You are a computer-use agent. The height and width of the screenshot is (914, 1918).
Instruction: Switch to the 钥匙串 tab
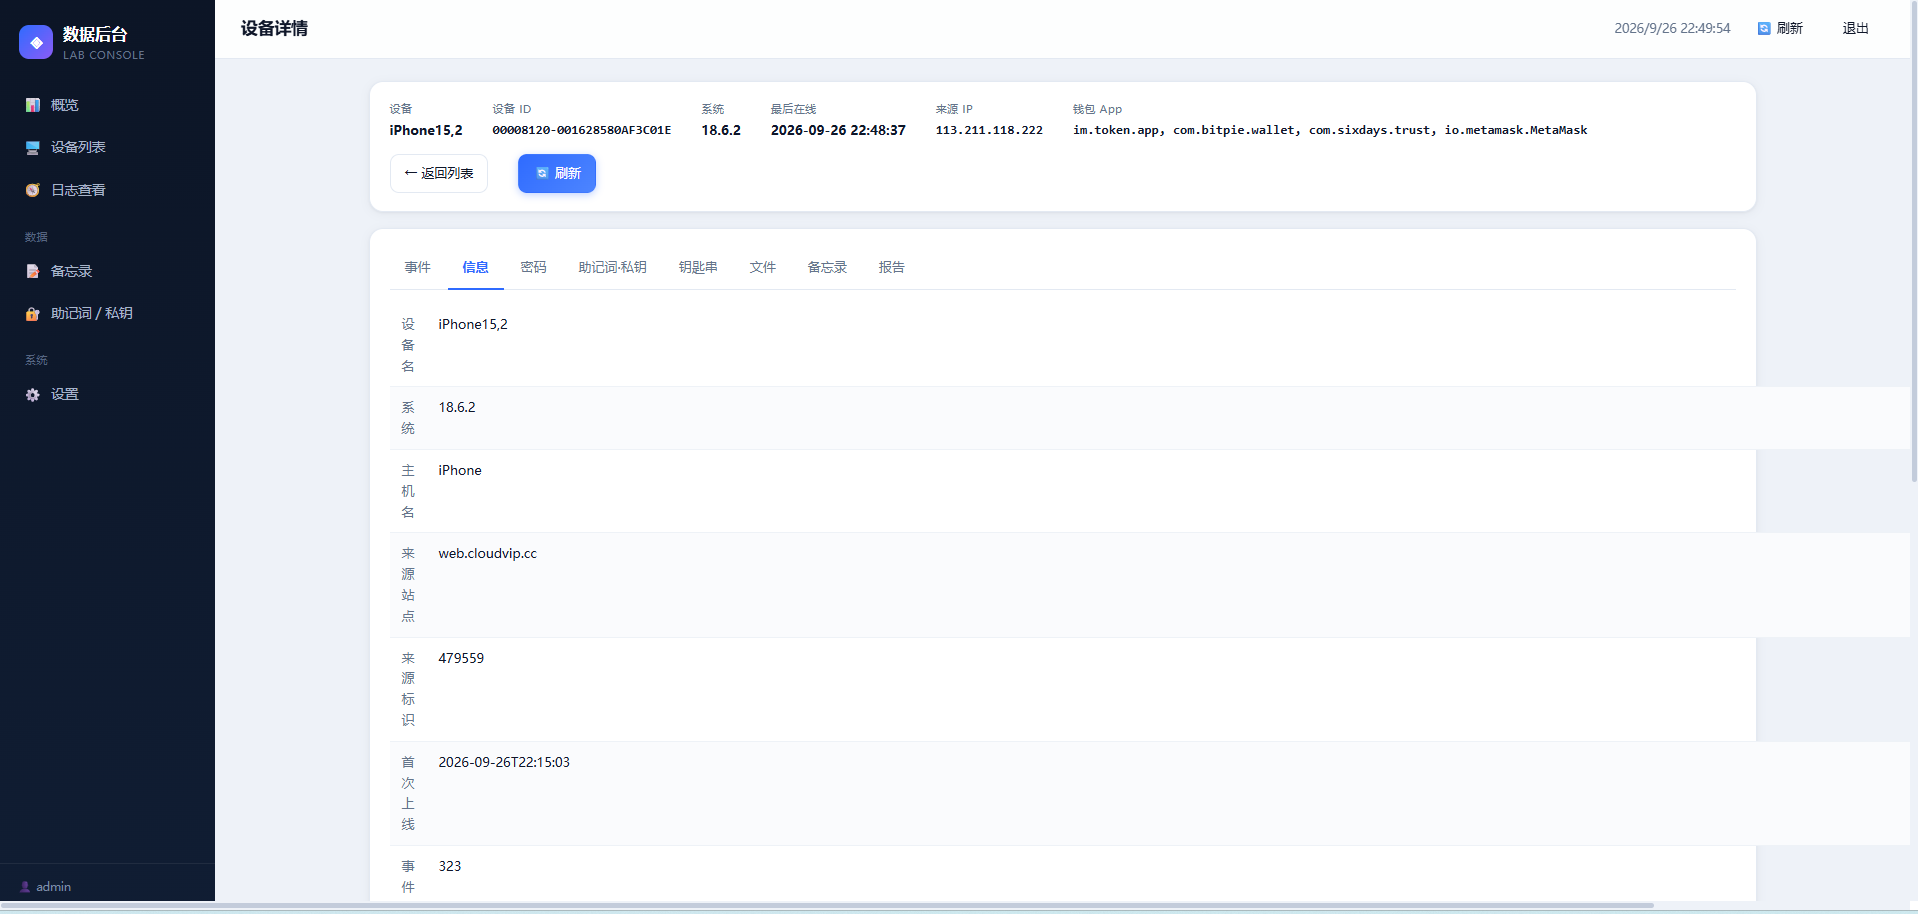[x=698, y=267]
